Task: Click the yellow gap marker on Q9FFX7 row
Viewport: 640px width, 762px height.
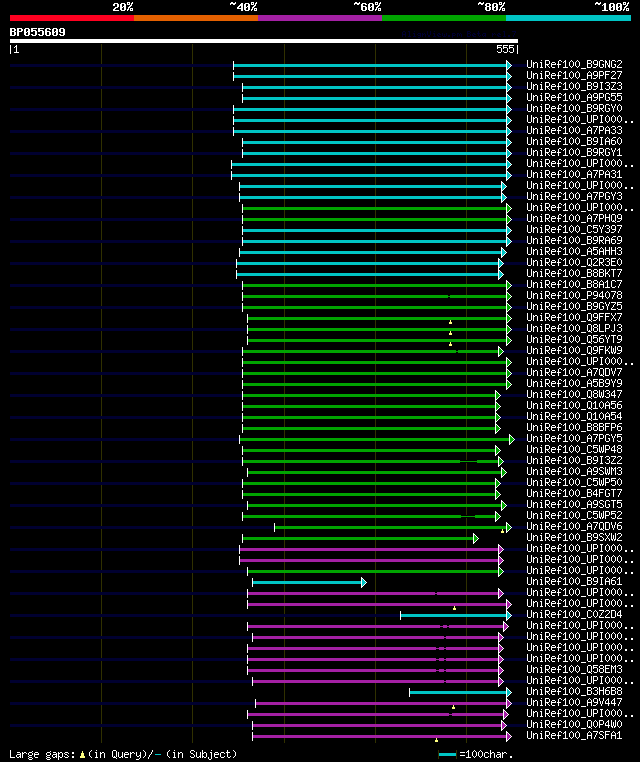Action: pos(450,322)
